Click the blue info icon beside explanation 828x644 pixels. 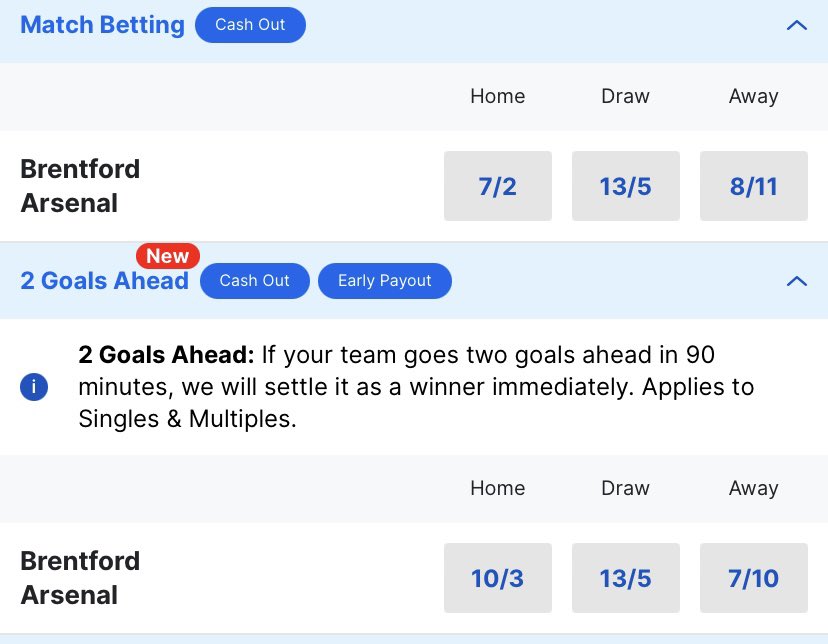(x=34, y=387)
